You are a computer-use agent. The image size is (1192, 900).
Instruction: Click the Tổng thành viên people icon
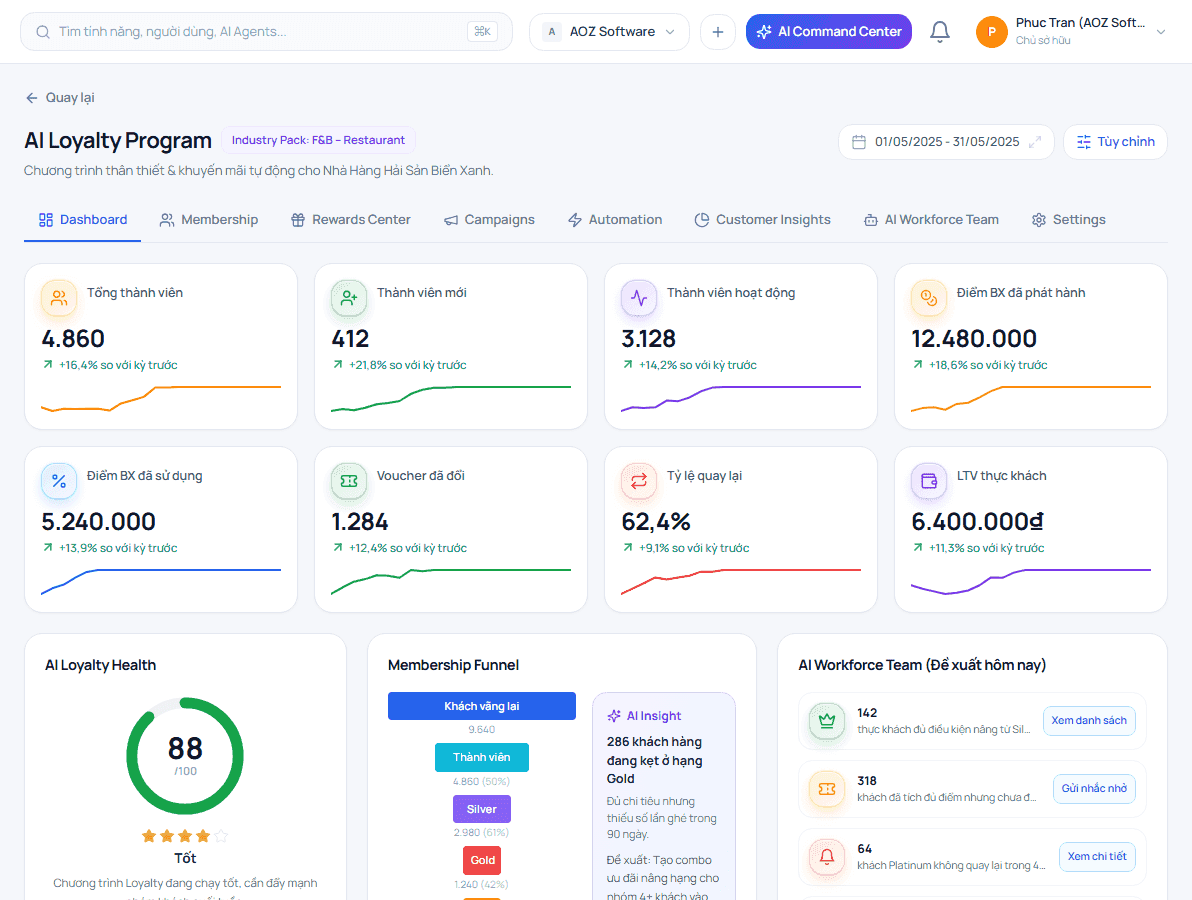59,298
